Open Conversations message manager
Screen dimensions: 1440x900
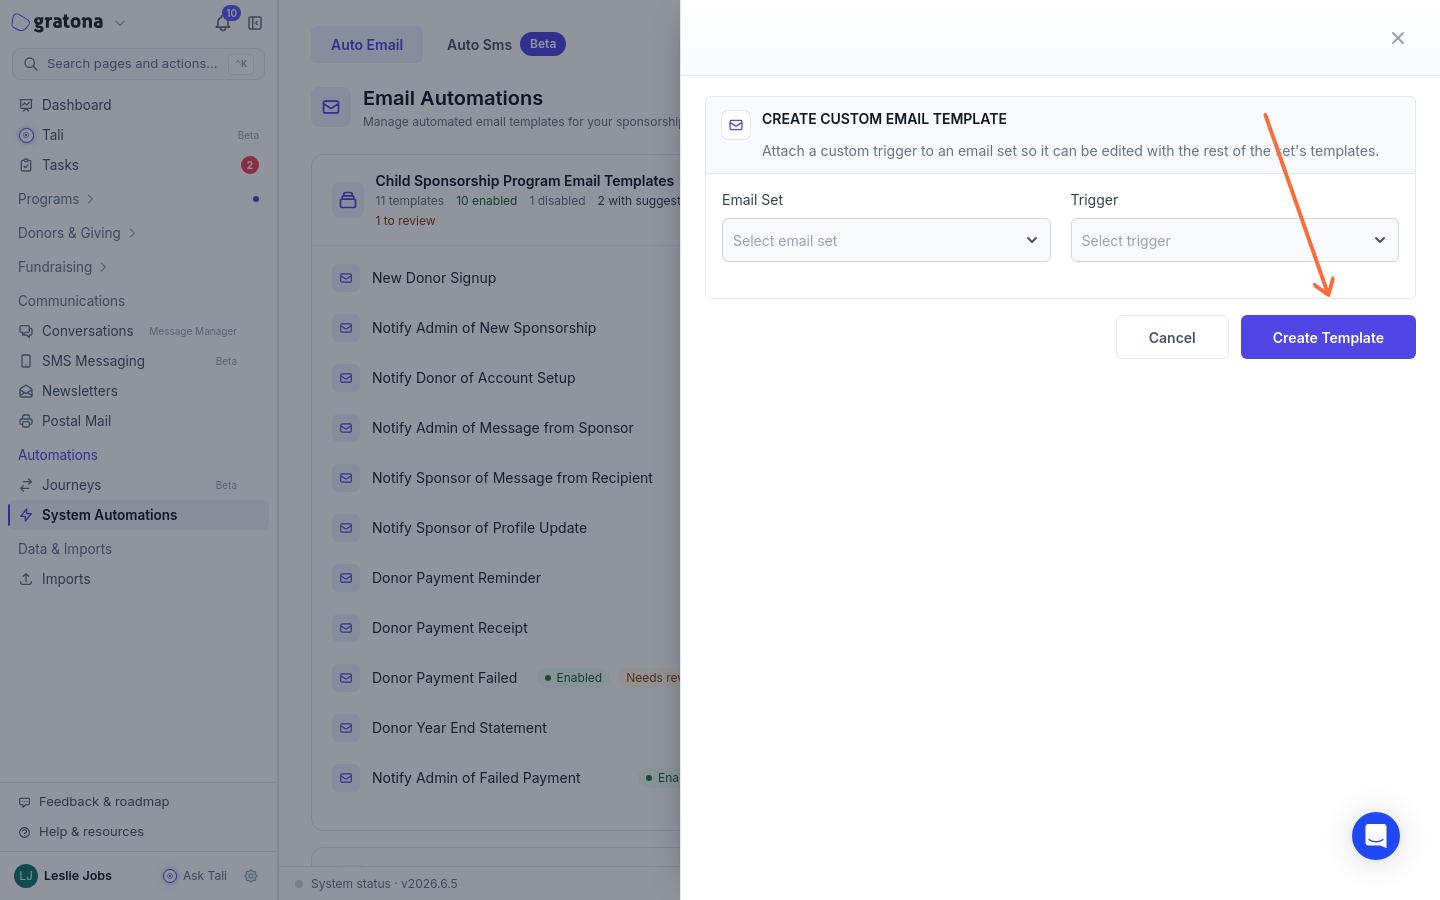138,331
